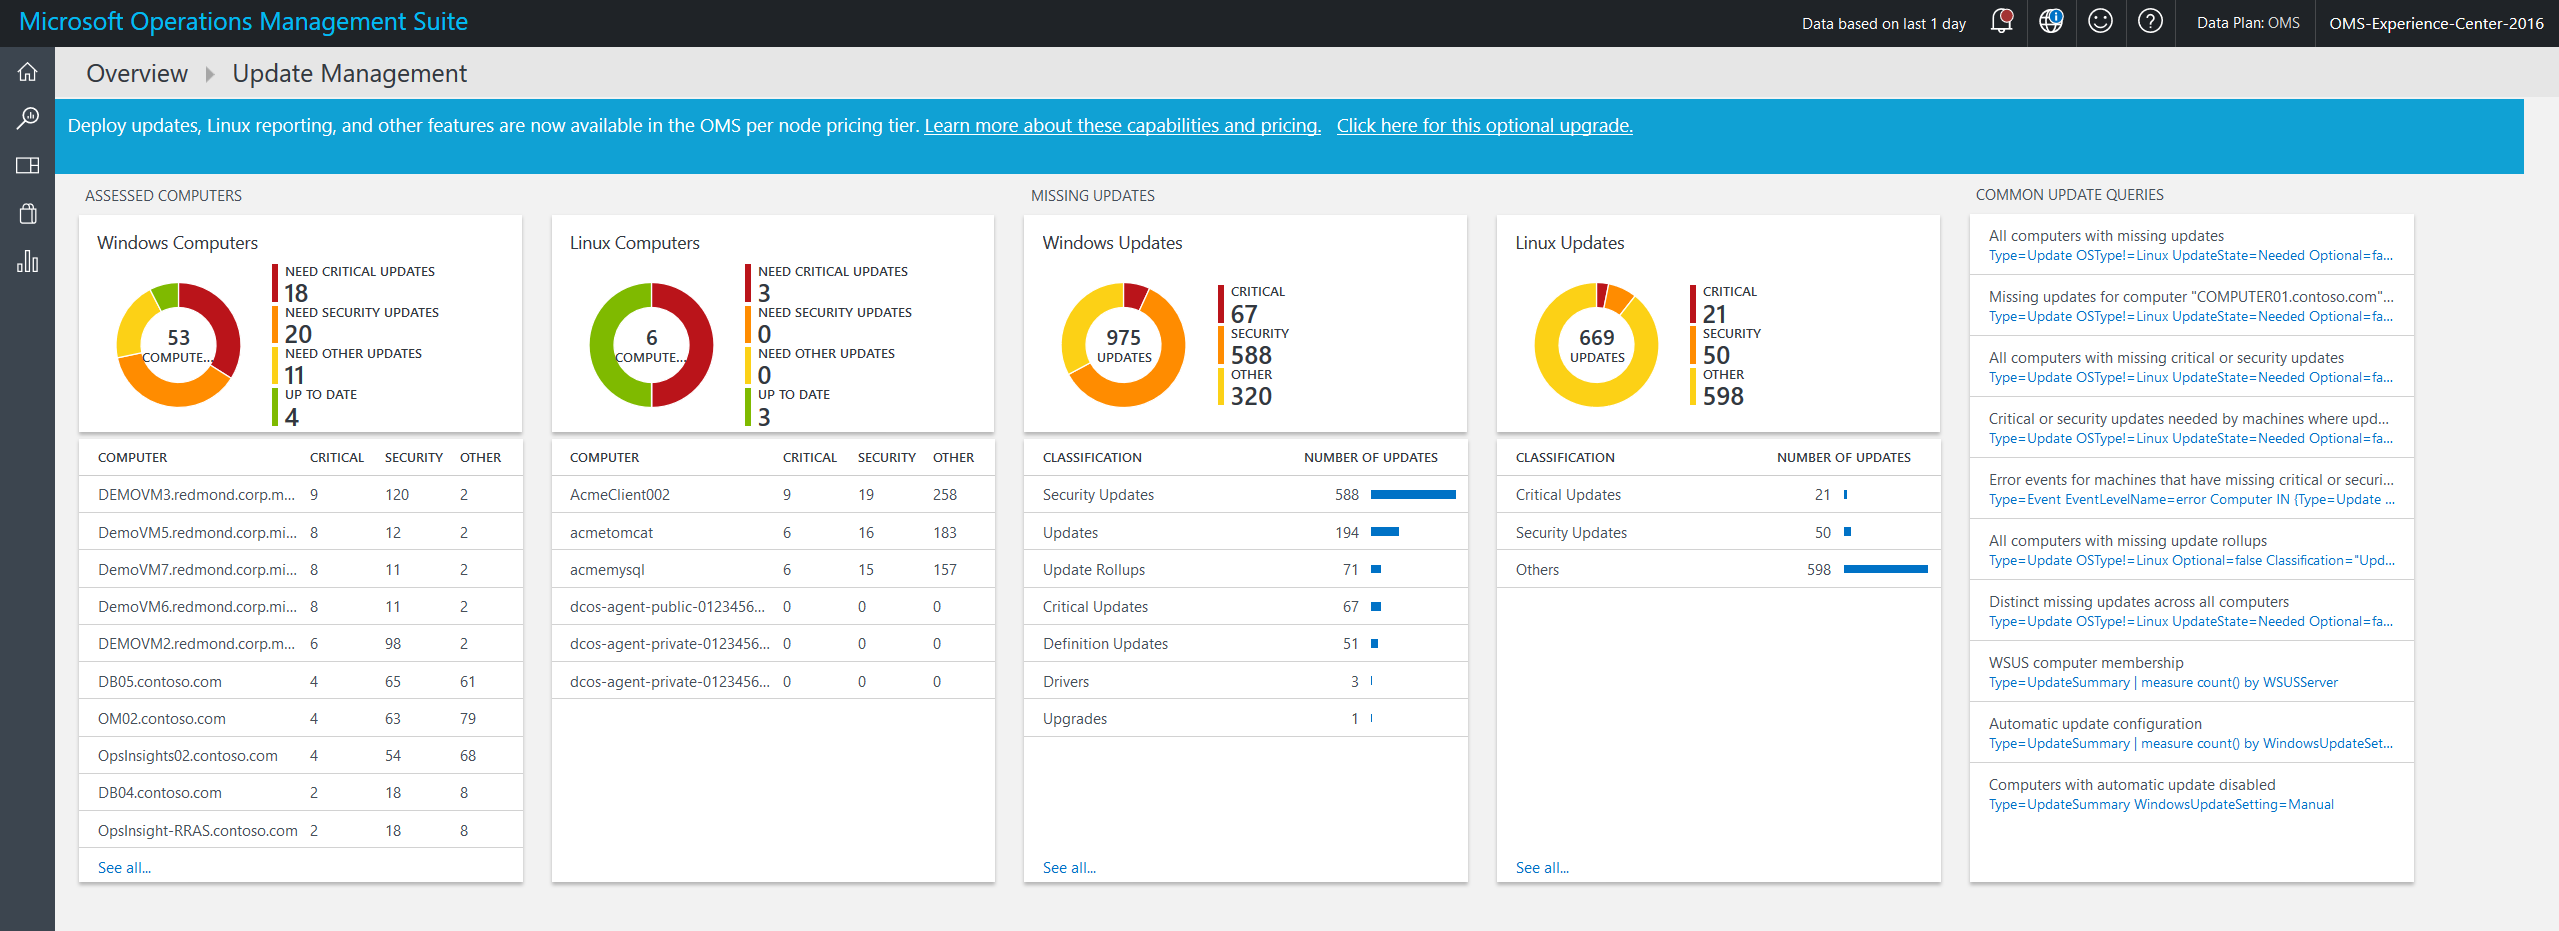Open Critical Updates row in Linux Updates
Screen dimensions: 2559x931
pos(1718,494)
